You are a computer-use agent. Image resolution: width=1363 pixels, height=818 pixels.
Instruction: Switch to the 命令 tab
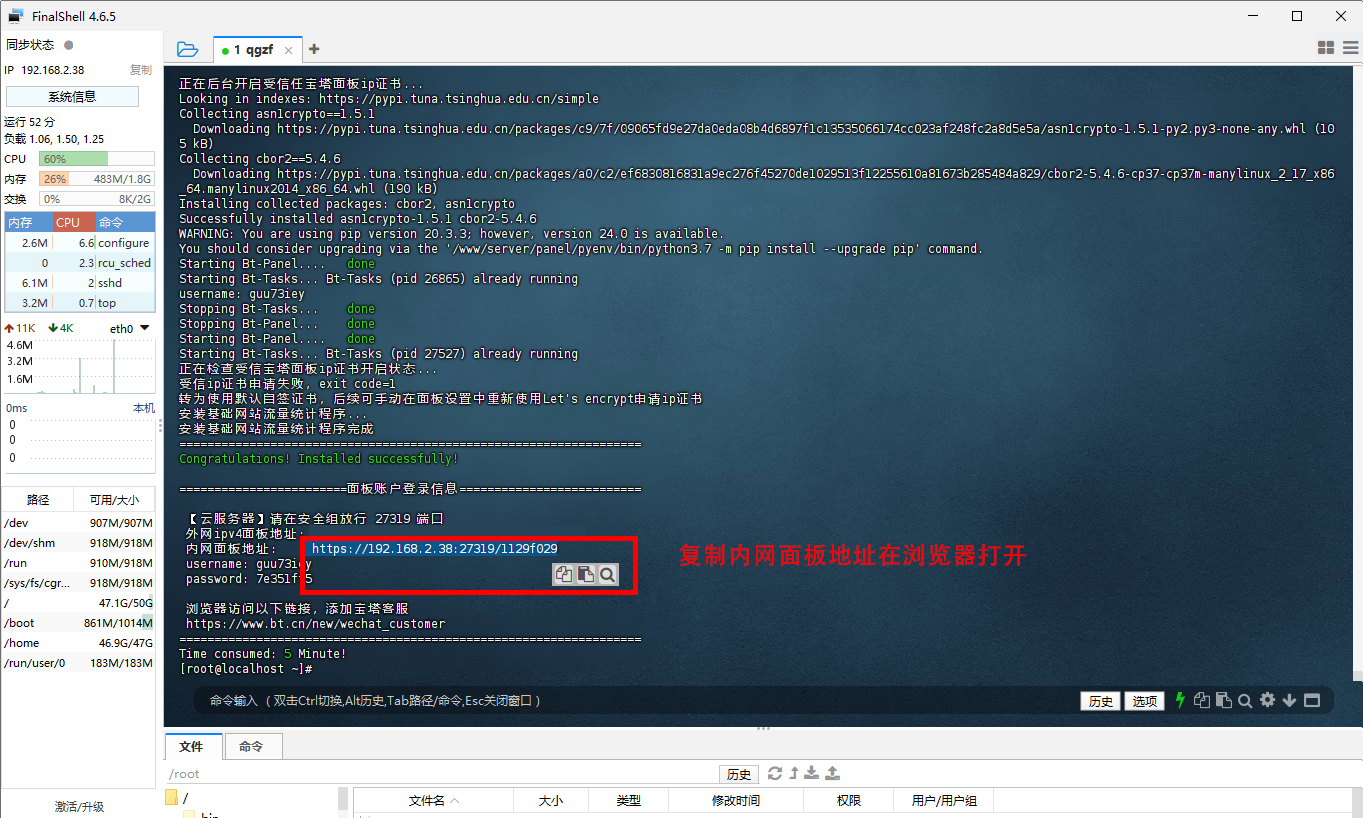coord(250,746)
